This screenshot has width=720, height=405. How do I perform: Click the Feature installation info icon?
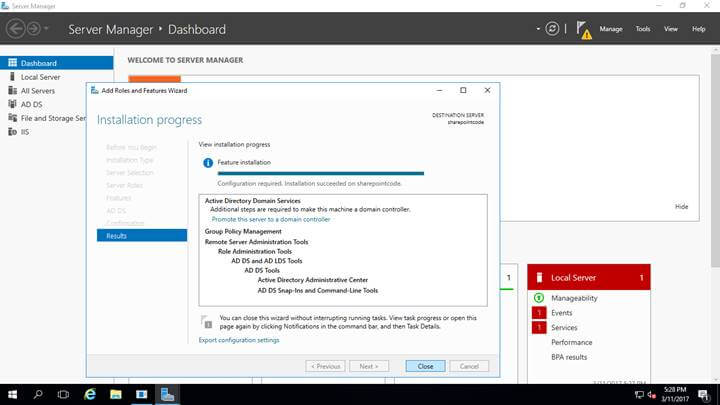point(208,163)
